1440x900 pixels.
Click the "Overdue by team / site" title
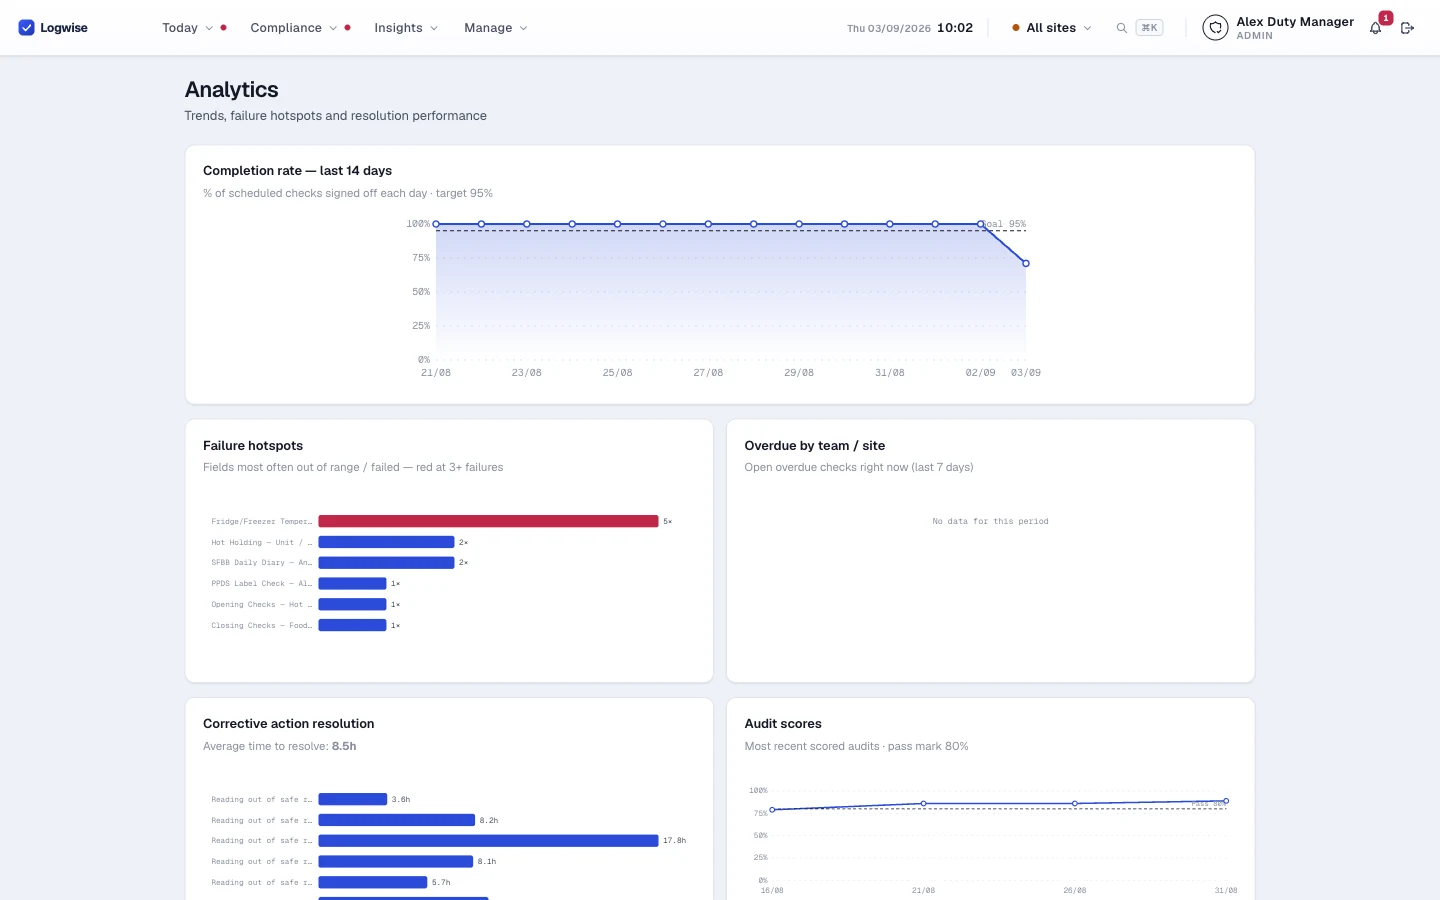tap(815, 446)
